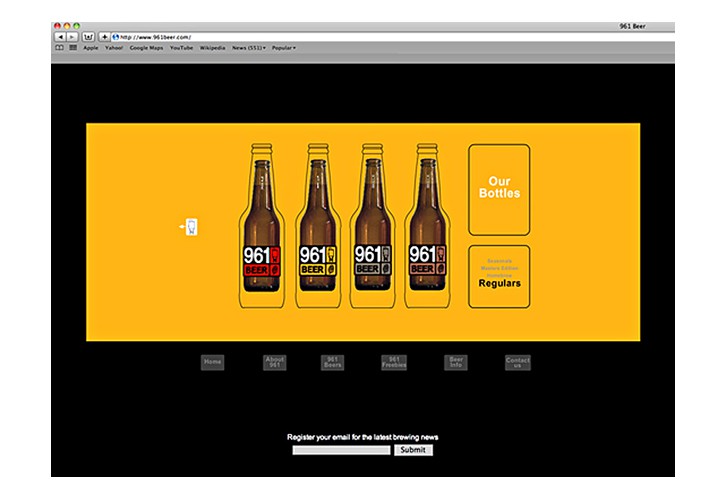Click the white glass arrow icon left of bottles

click(189, 227)
